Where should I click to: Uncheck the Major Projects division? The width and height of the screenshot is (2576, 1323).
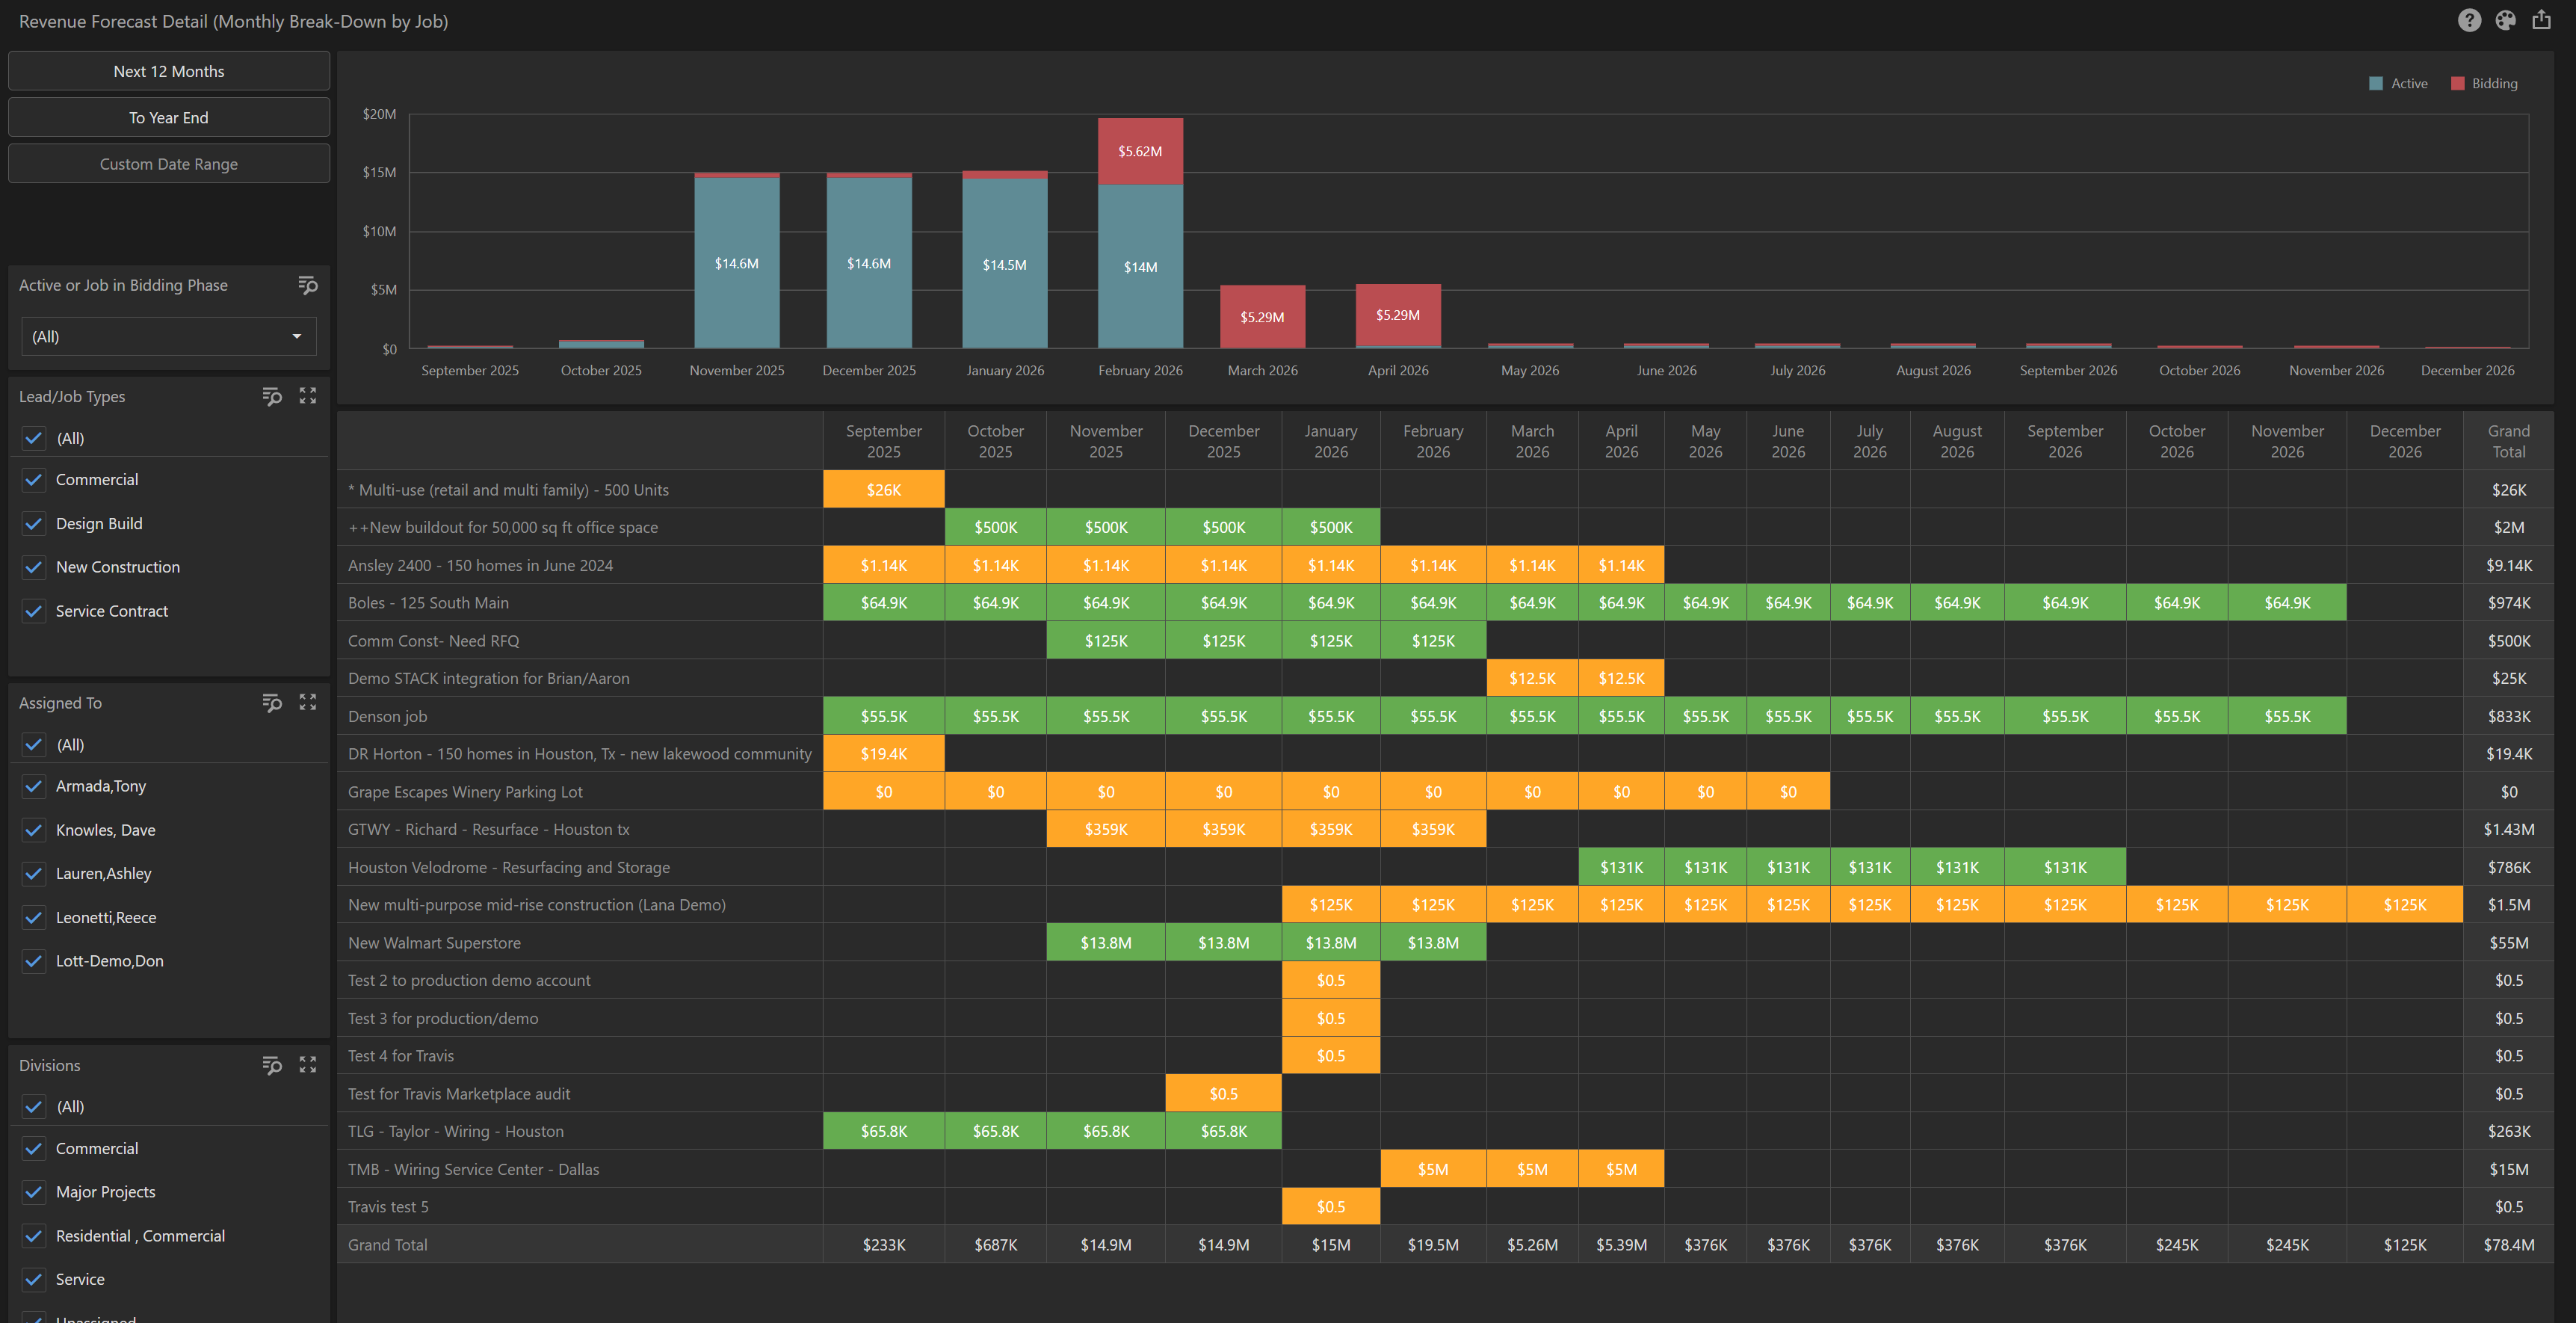[34, 1192]
